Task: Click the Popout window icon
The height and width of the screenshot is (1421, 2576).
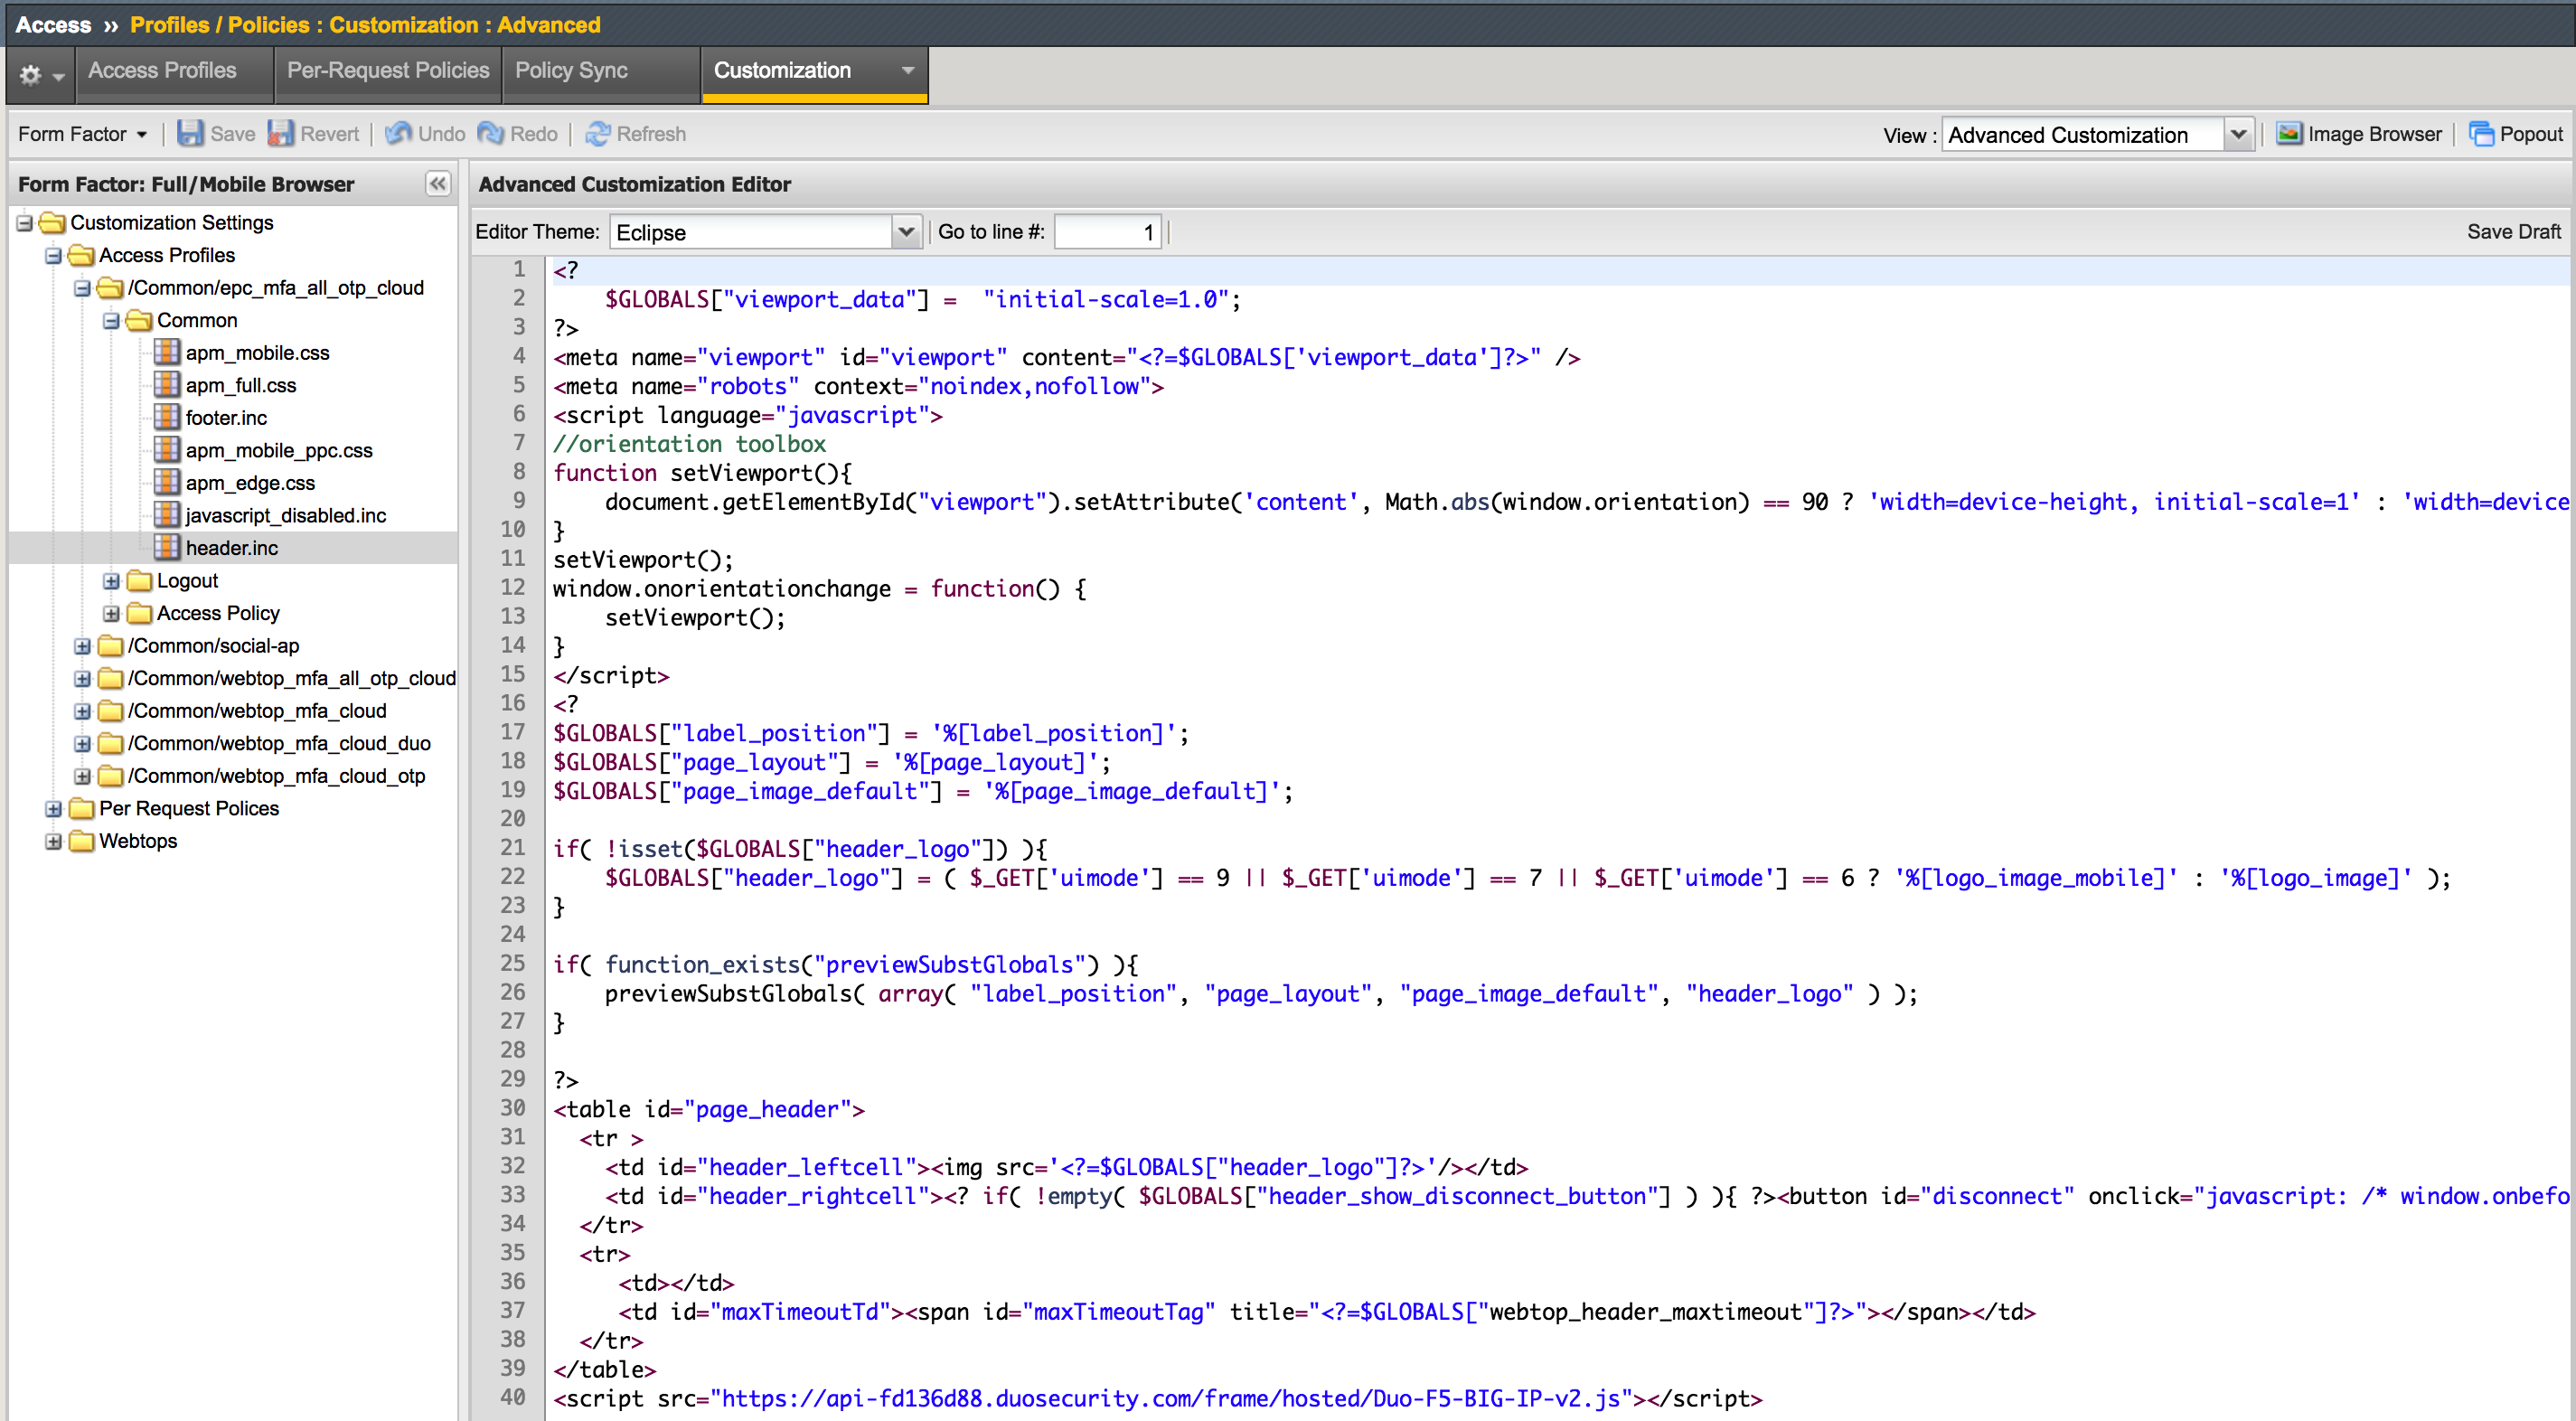Action: pyautogui.click(x=2481, y=133)
